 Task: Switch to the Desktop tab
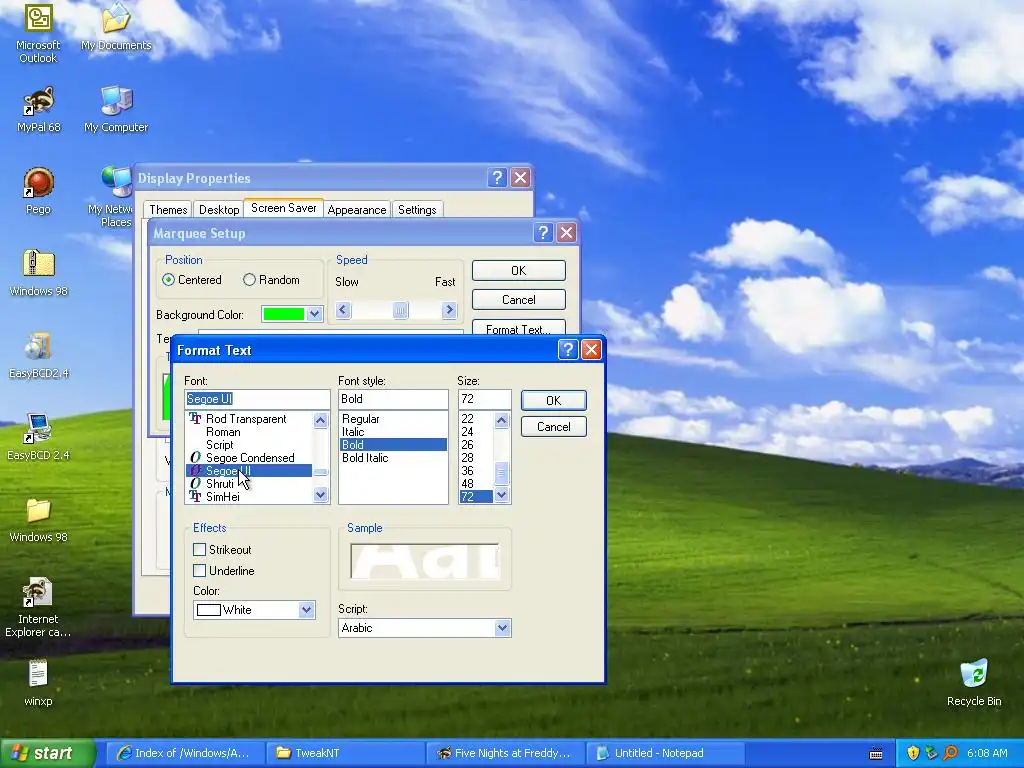(219, 210)
